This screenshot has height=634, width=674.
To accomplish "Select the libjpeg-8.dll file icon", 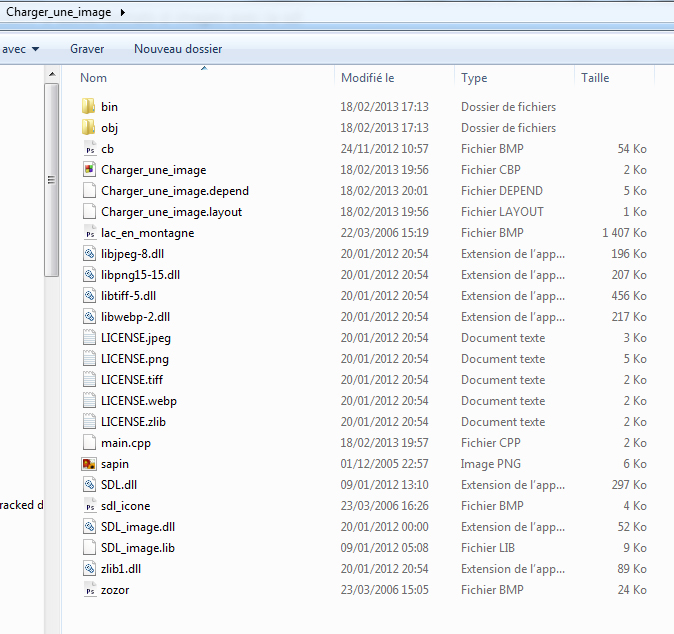I will pos(88,254).
